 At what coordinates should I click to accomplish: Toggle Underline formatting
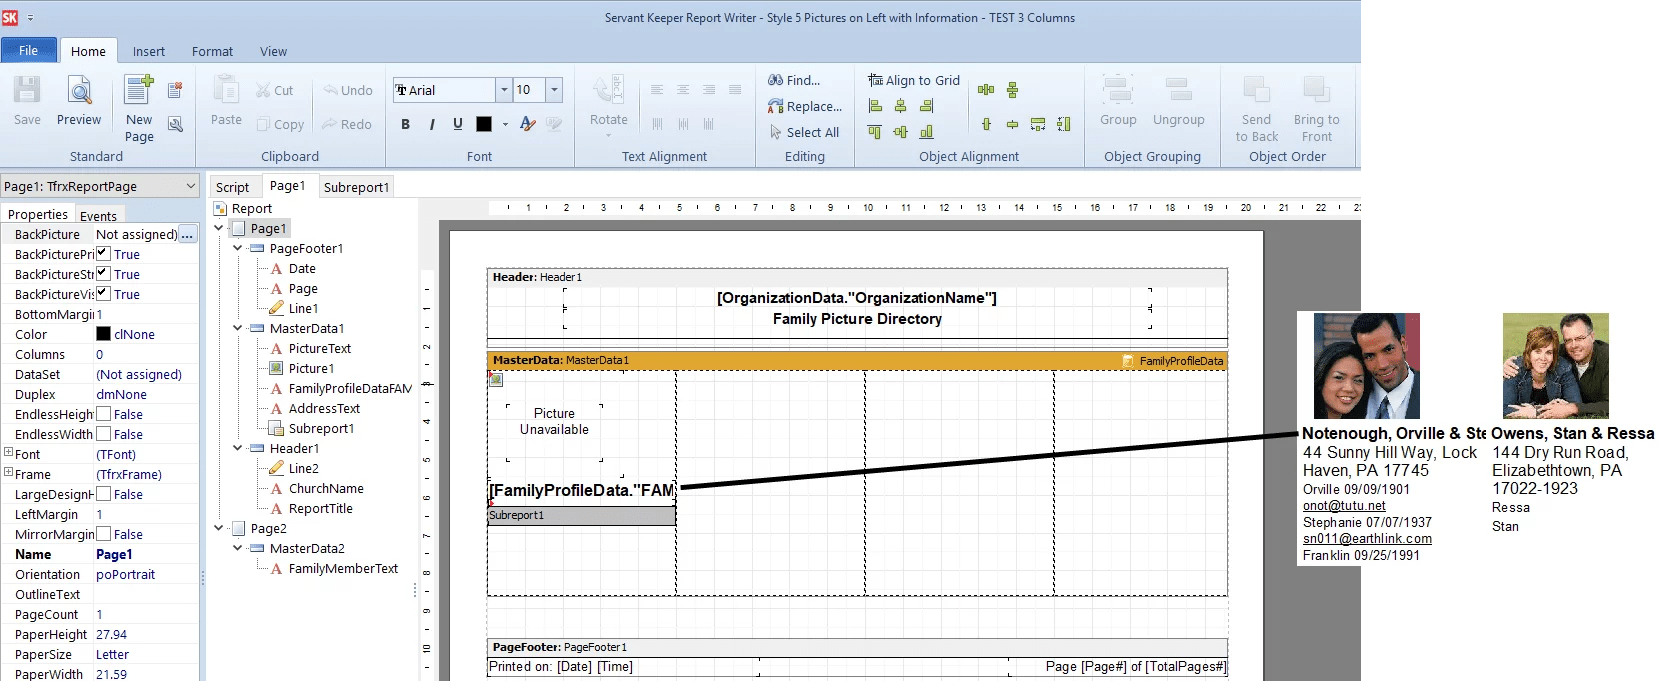tap(457, 124)
